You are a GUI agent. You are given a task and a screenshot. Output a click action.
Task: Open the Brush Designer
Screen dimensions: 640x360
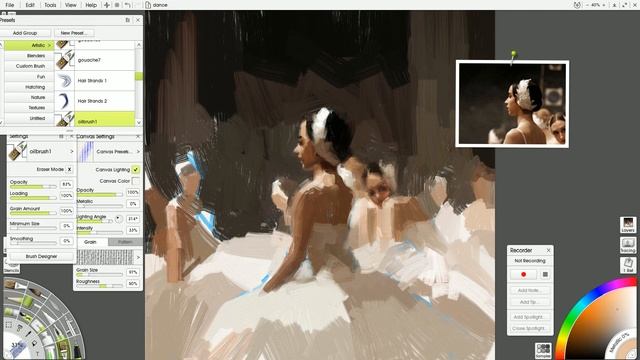(41, 256)
